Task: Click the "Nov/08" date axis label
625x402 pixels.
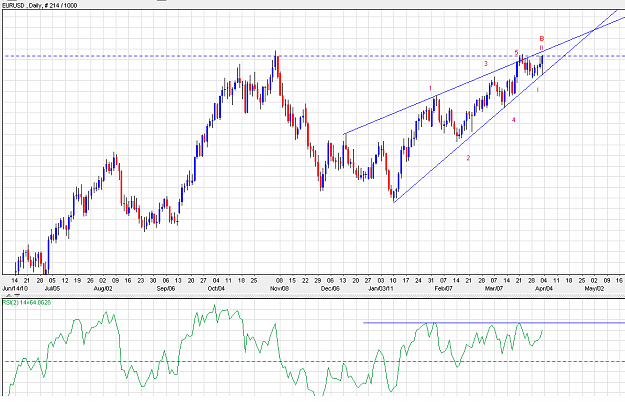Action: tap(279, 288)
